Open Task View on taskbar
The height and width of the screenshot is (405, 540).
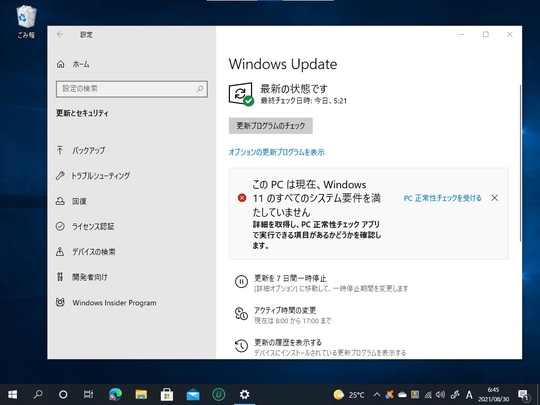tap(89, 394)
